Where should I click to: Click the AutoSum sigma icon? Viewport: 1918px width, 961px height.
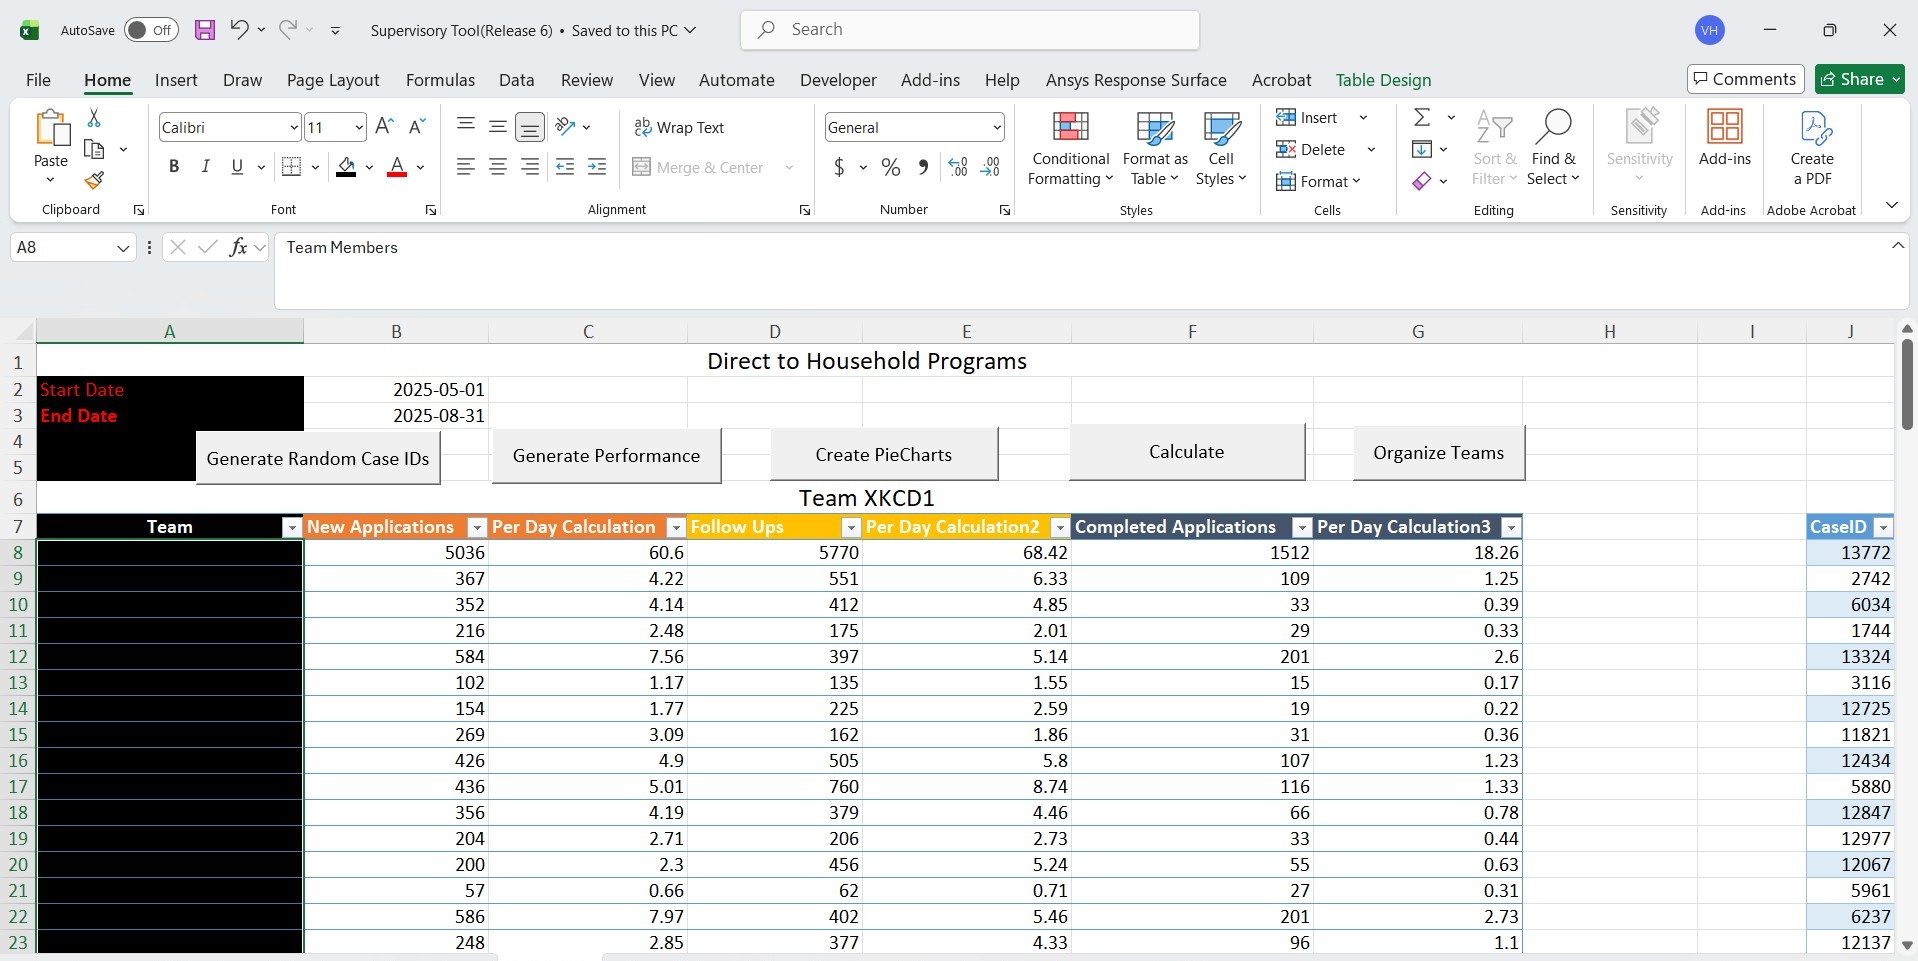click(1422, 118)
